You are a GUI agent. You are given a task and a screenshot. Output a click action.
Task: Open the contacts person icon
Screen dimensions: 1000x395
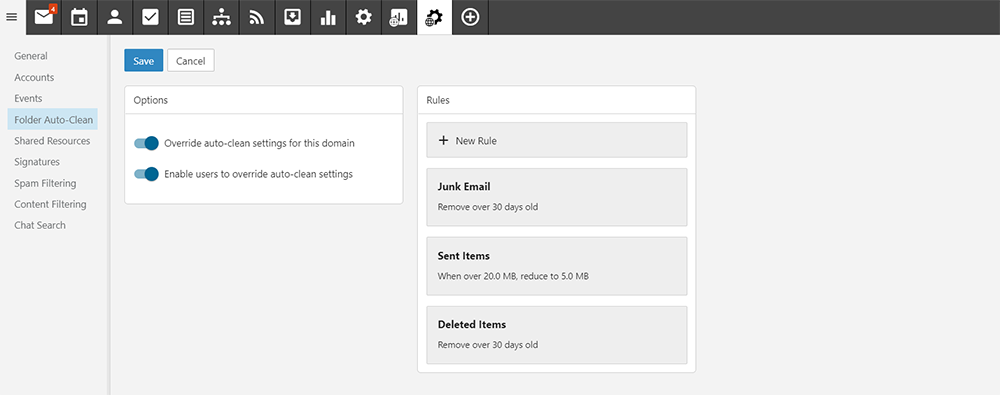[x=115, y=17]
